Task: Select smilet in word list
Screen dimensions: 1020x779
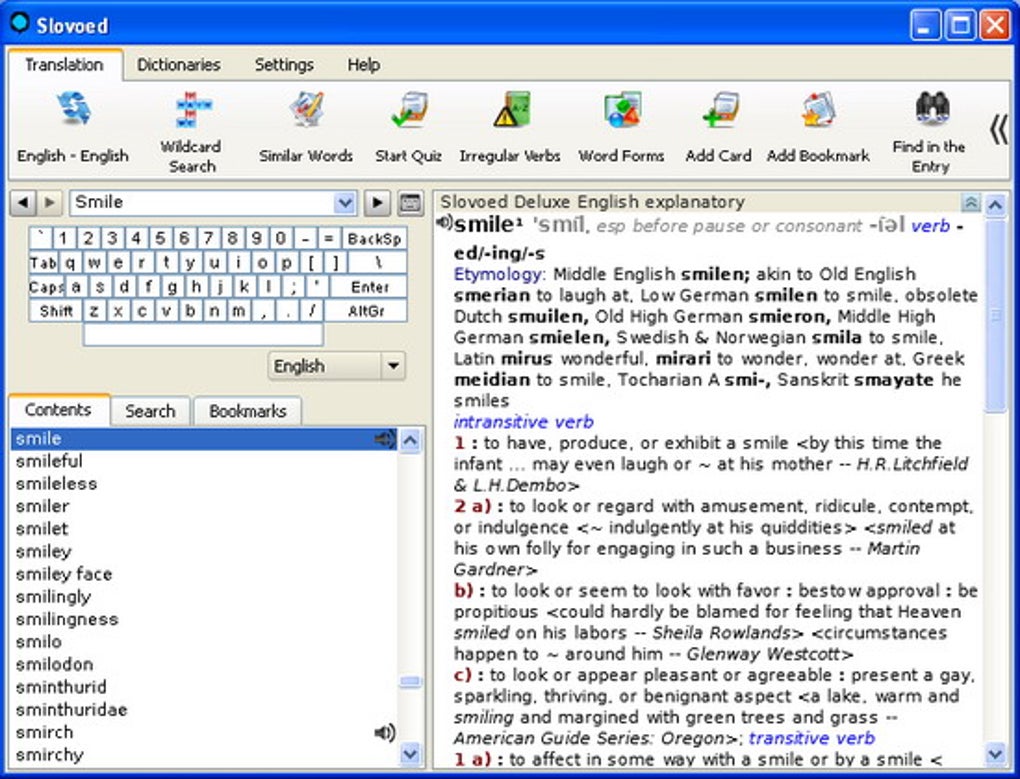Action: [204, 529]
